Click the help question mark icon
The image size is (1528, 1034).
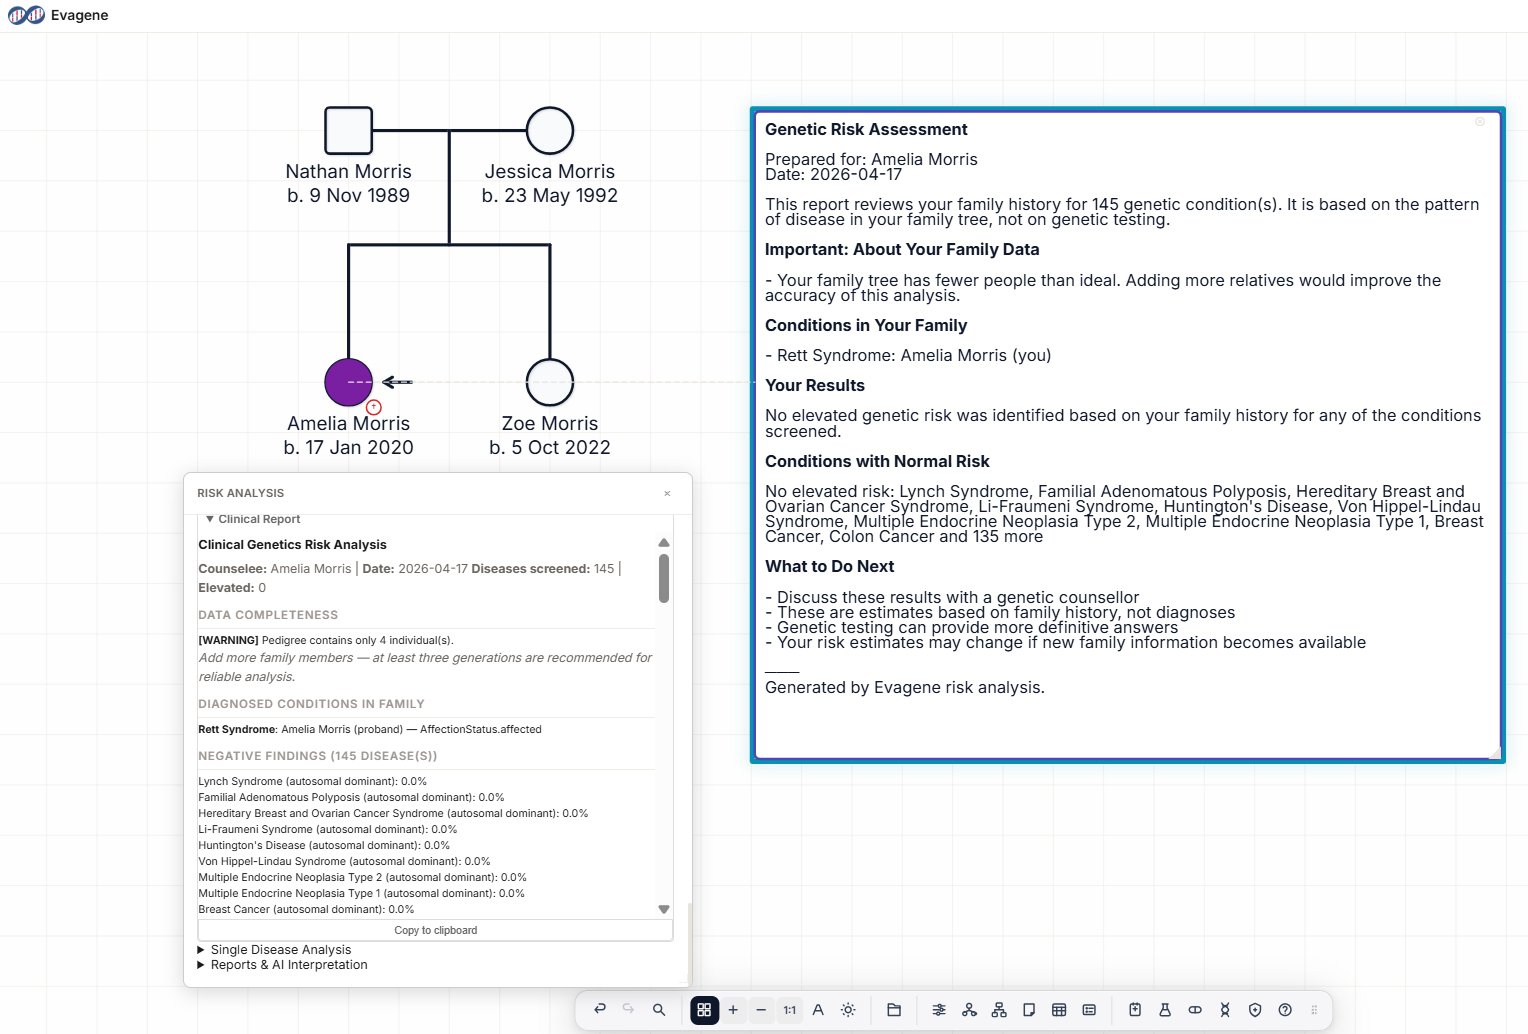click(x=1285, y=1010)
